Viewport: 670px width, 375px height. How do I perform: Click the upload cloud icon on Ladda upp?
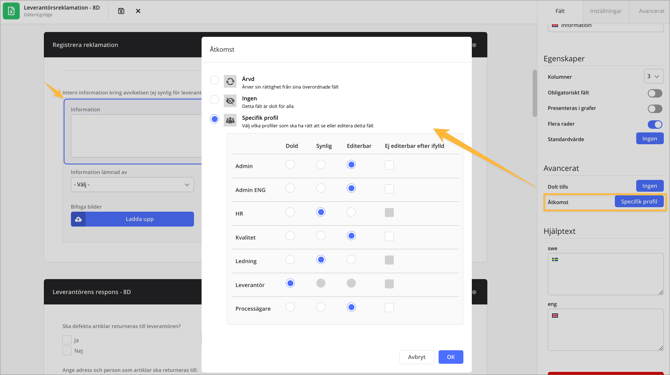[x=78, y=219]
